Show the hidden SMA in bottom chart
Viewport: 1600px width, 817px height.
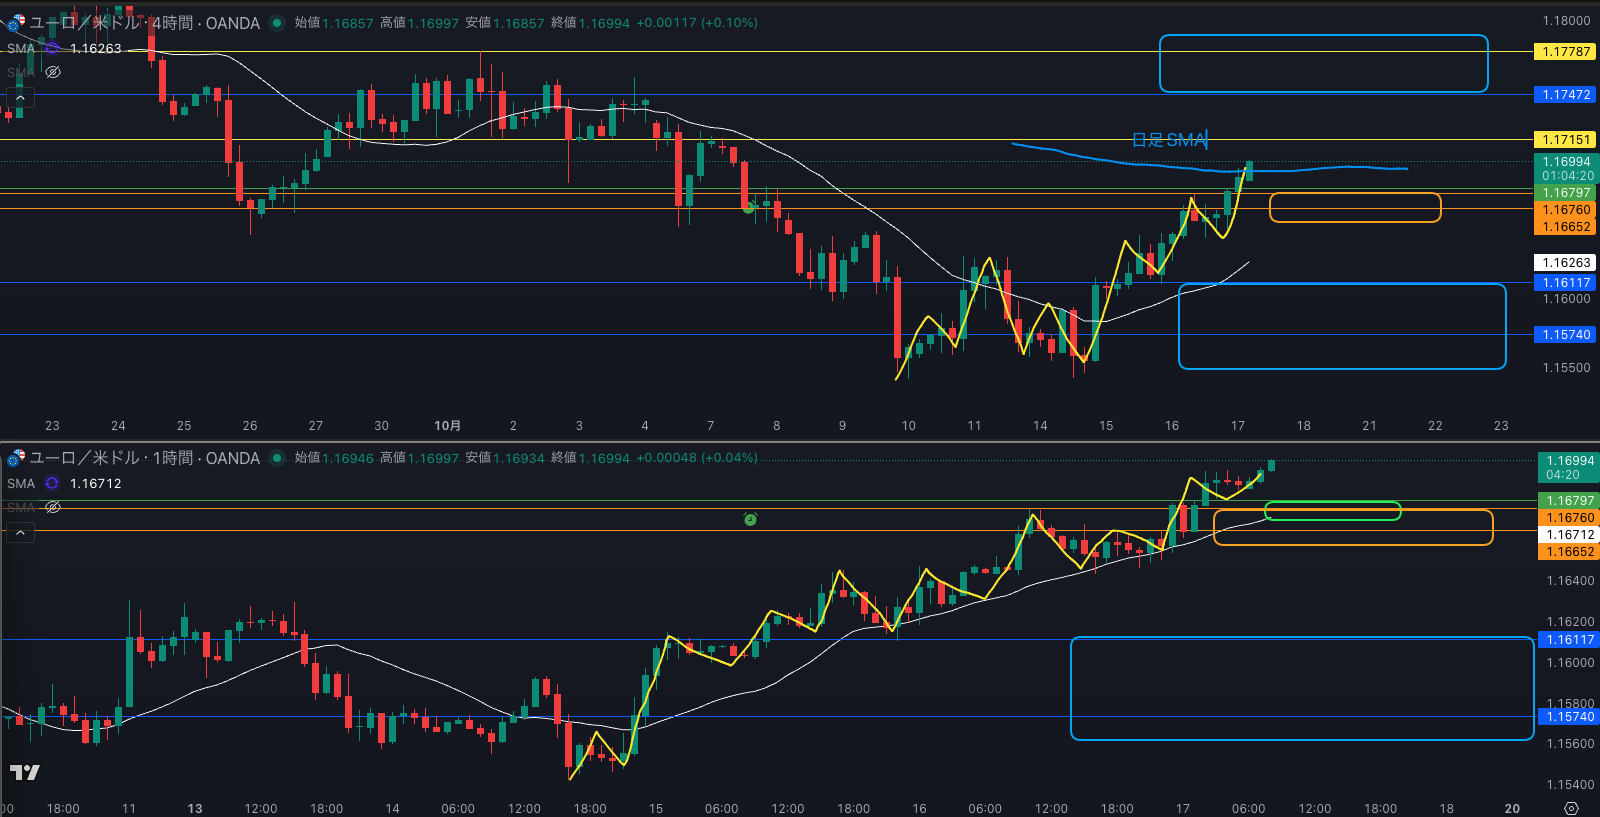pos(53,507)
